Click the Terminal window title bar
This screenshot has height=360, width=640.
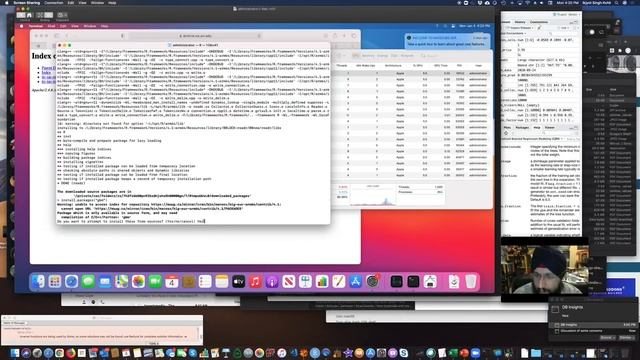193,45
